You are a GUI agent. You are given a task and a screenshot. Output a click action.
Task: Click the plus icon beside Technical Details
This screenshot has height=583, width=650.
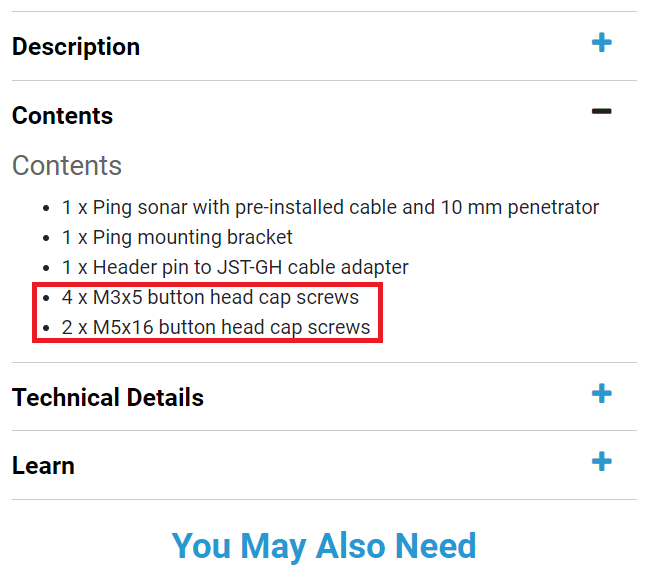click(601, 393)
